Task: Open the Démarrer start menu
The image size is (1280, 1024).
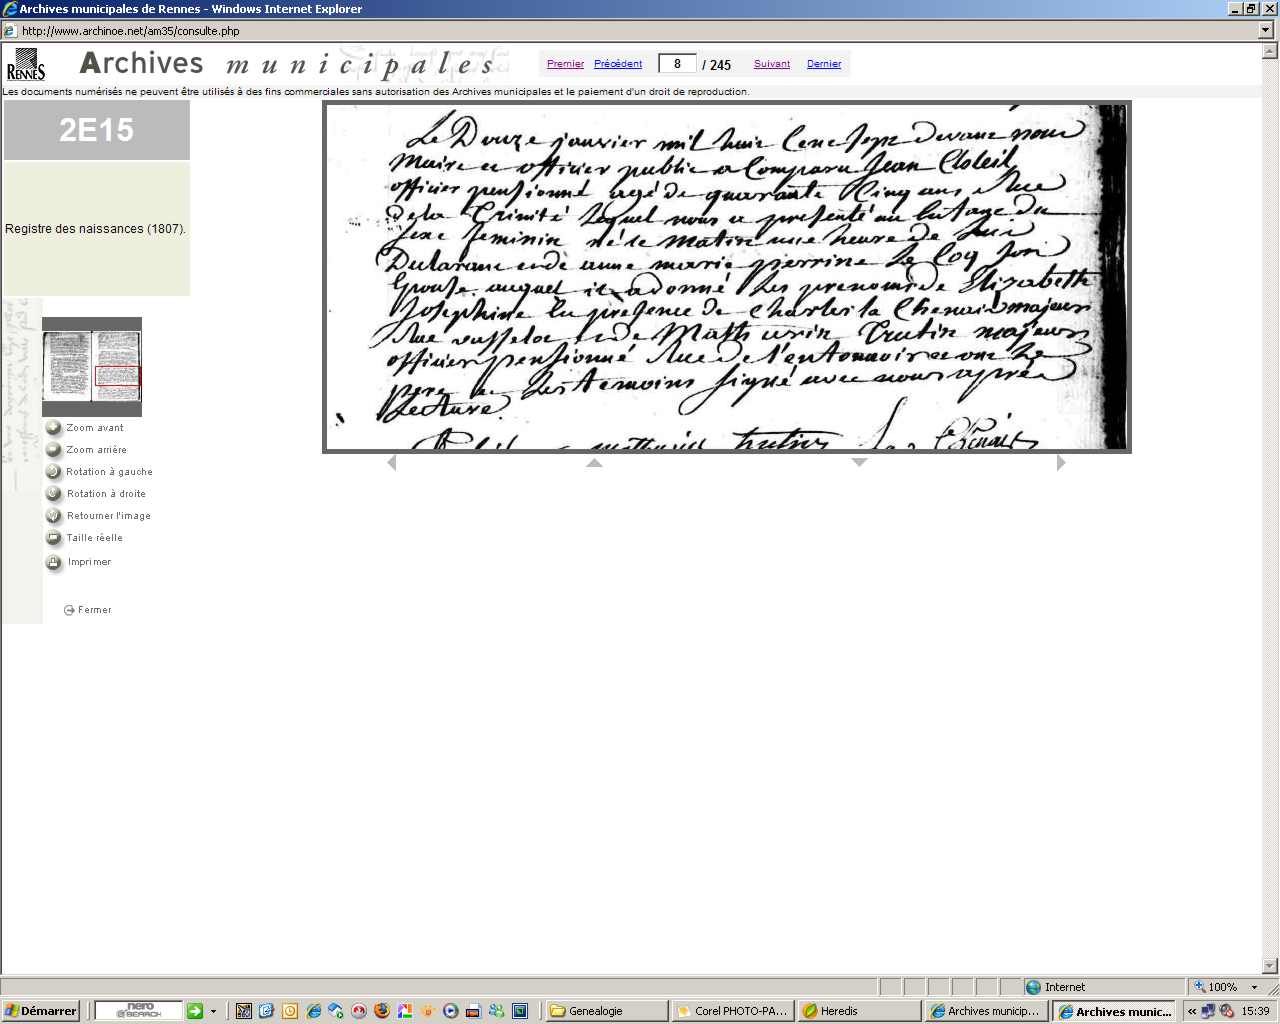Action: 41,1011
